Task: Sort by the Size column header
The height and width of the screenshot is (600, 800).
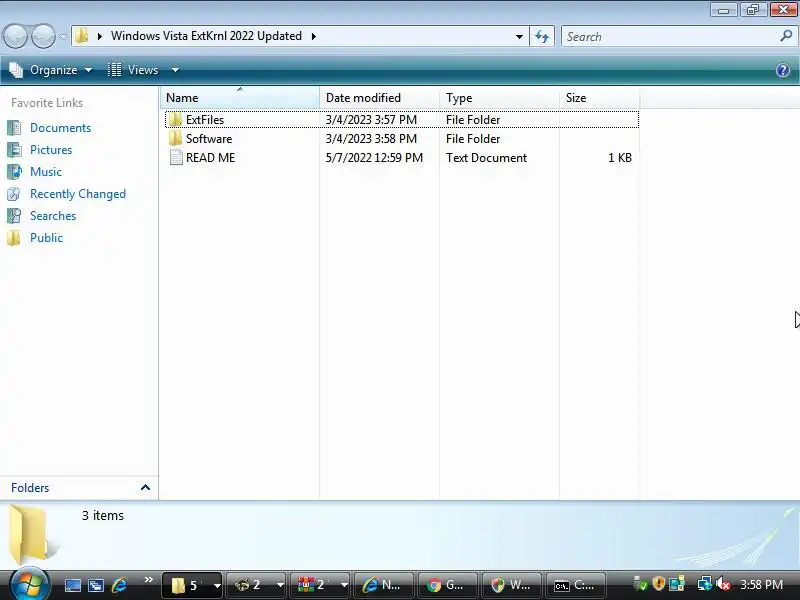Action: click(x=599, y=97)
